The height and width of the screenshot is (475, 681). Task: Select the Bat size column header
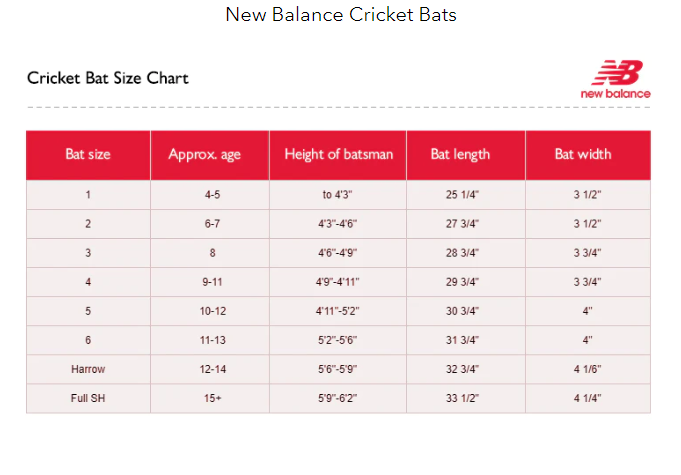click(88, 155)
